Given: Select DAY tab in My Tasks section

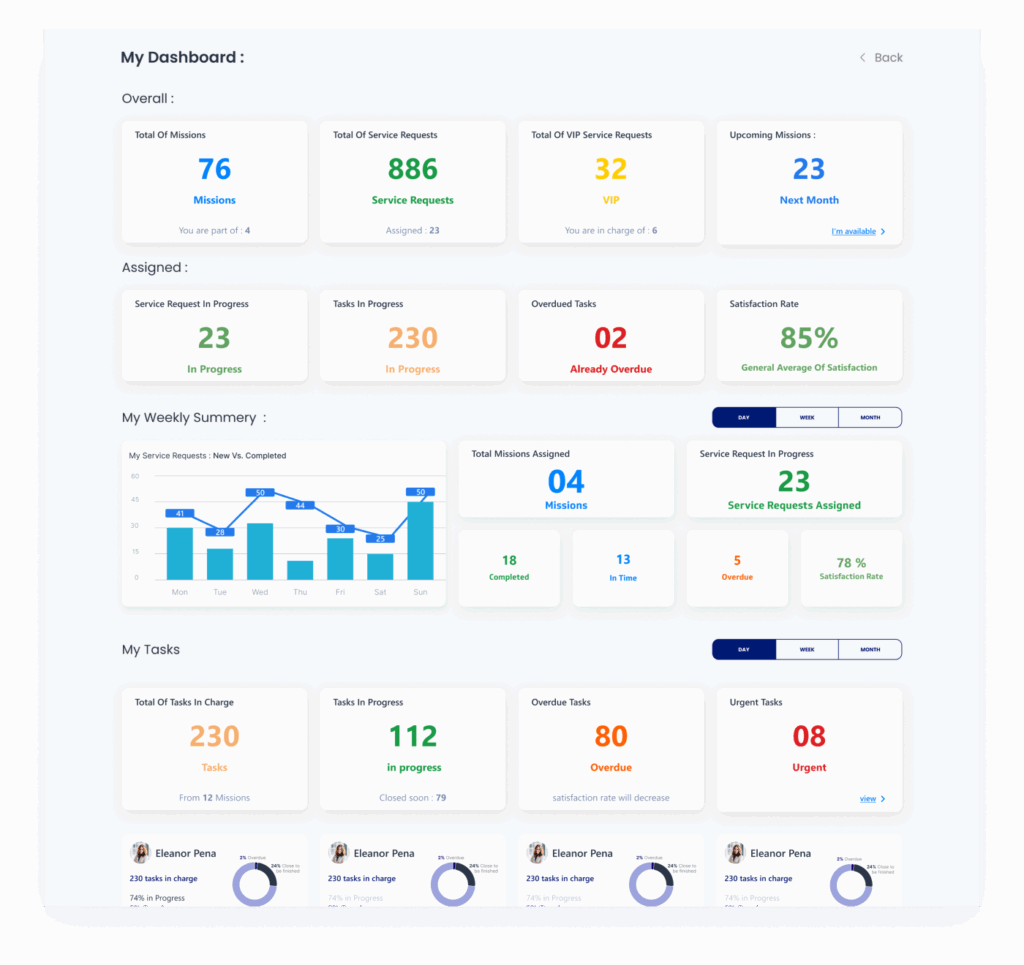Looking at the screenshot, I should tap(743, 650).
